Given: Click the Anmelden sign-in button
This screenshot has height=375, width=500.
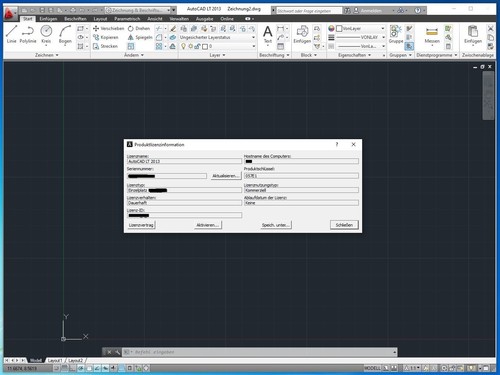Looking at the screenshot, I should pyautogui.click(x=371, y=11).
